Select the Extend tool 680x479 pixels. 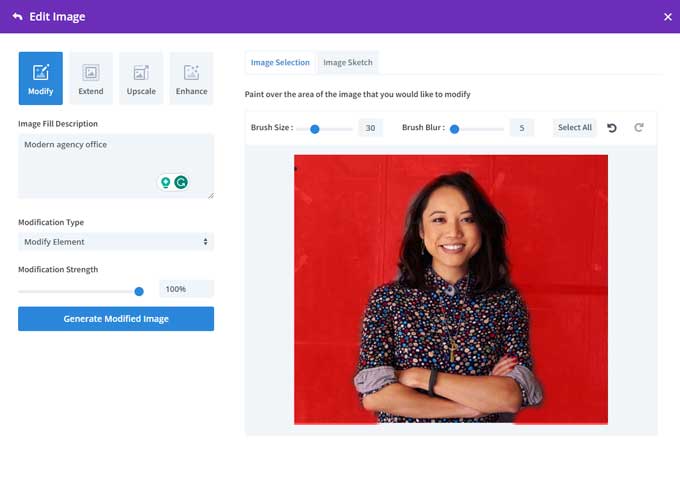(x=91, y=78)
